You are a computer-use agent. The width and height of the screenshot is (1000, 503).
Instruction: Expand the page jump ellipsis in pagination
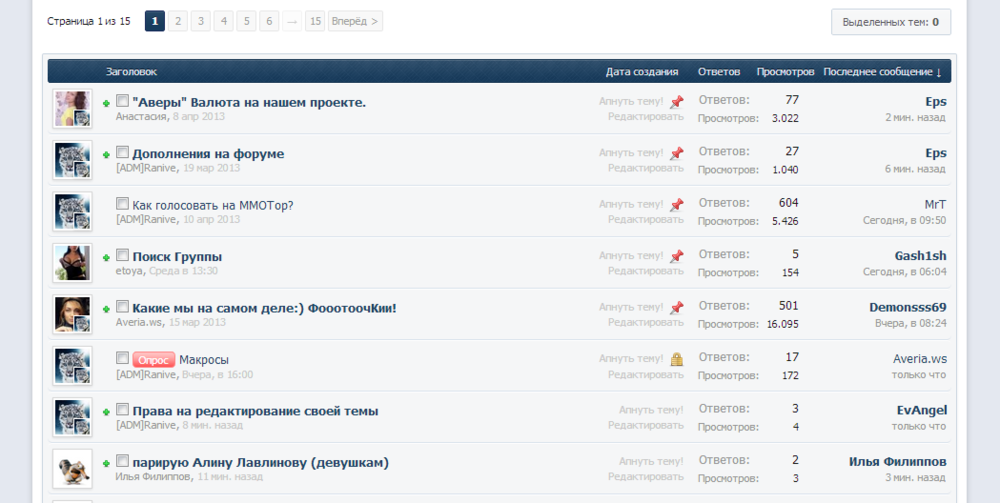[x=292, y=21]
